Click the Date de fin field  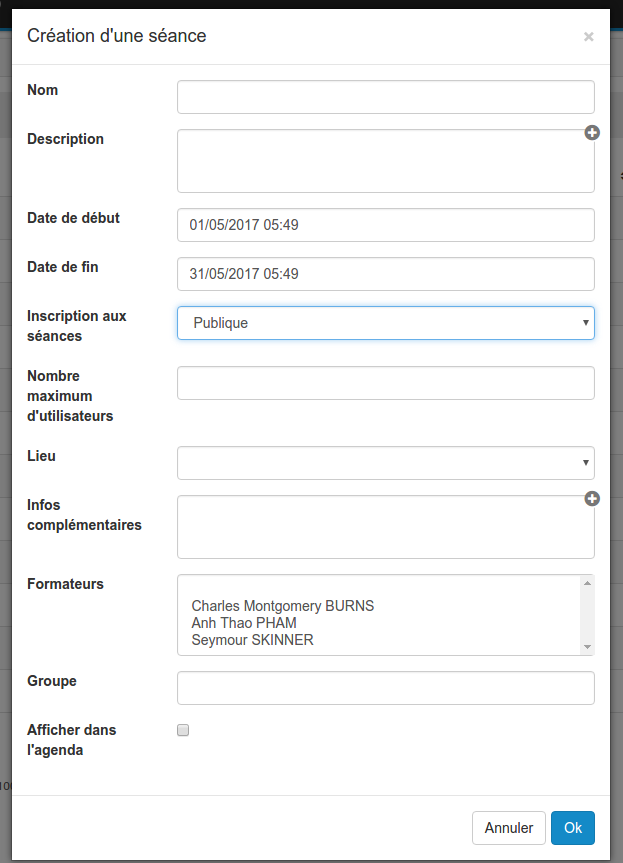386,274
